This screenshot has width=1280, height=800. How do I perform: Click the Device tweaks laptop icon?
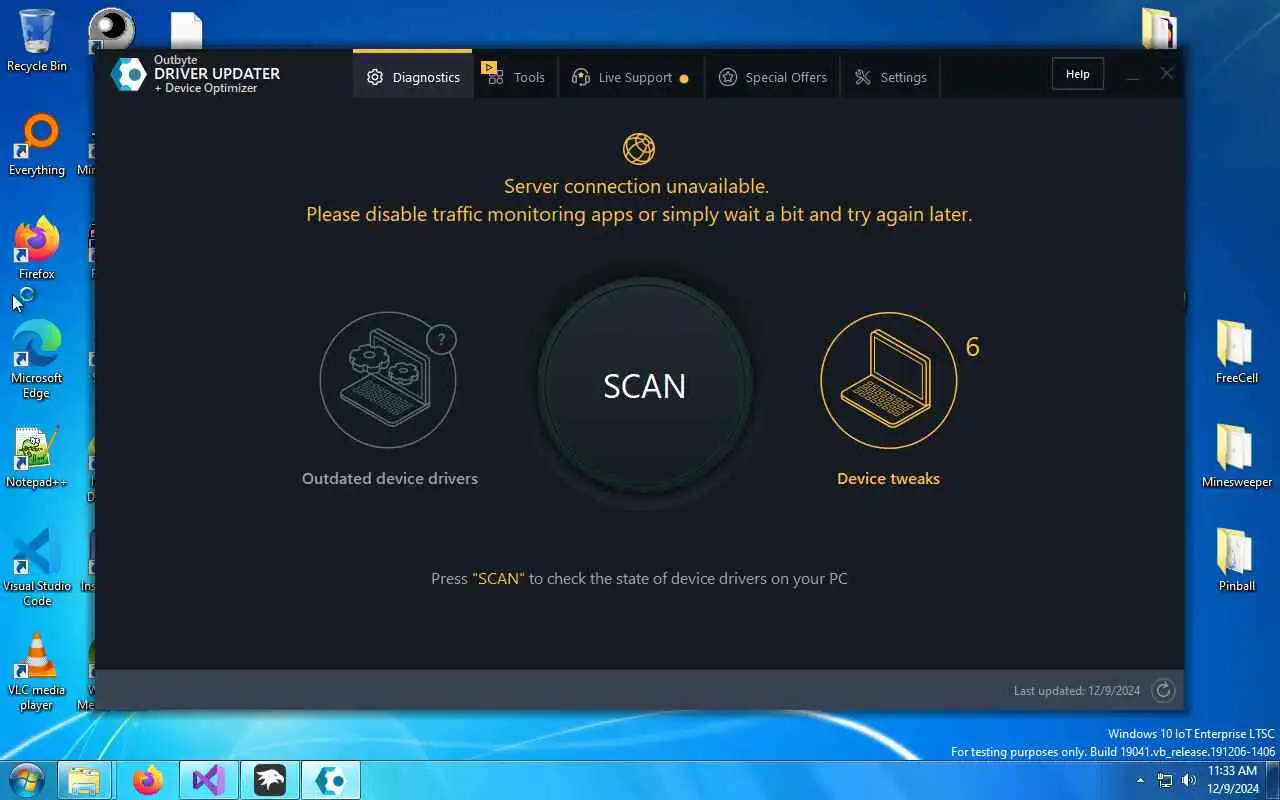click(x=888, y=380)
